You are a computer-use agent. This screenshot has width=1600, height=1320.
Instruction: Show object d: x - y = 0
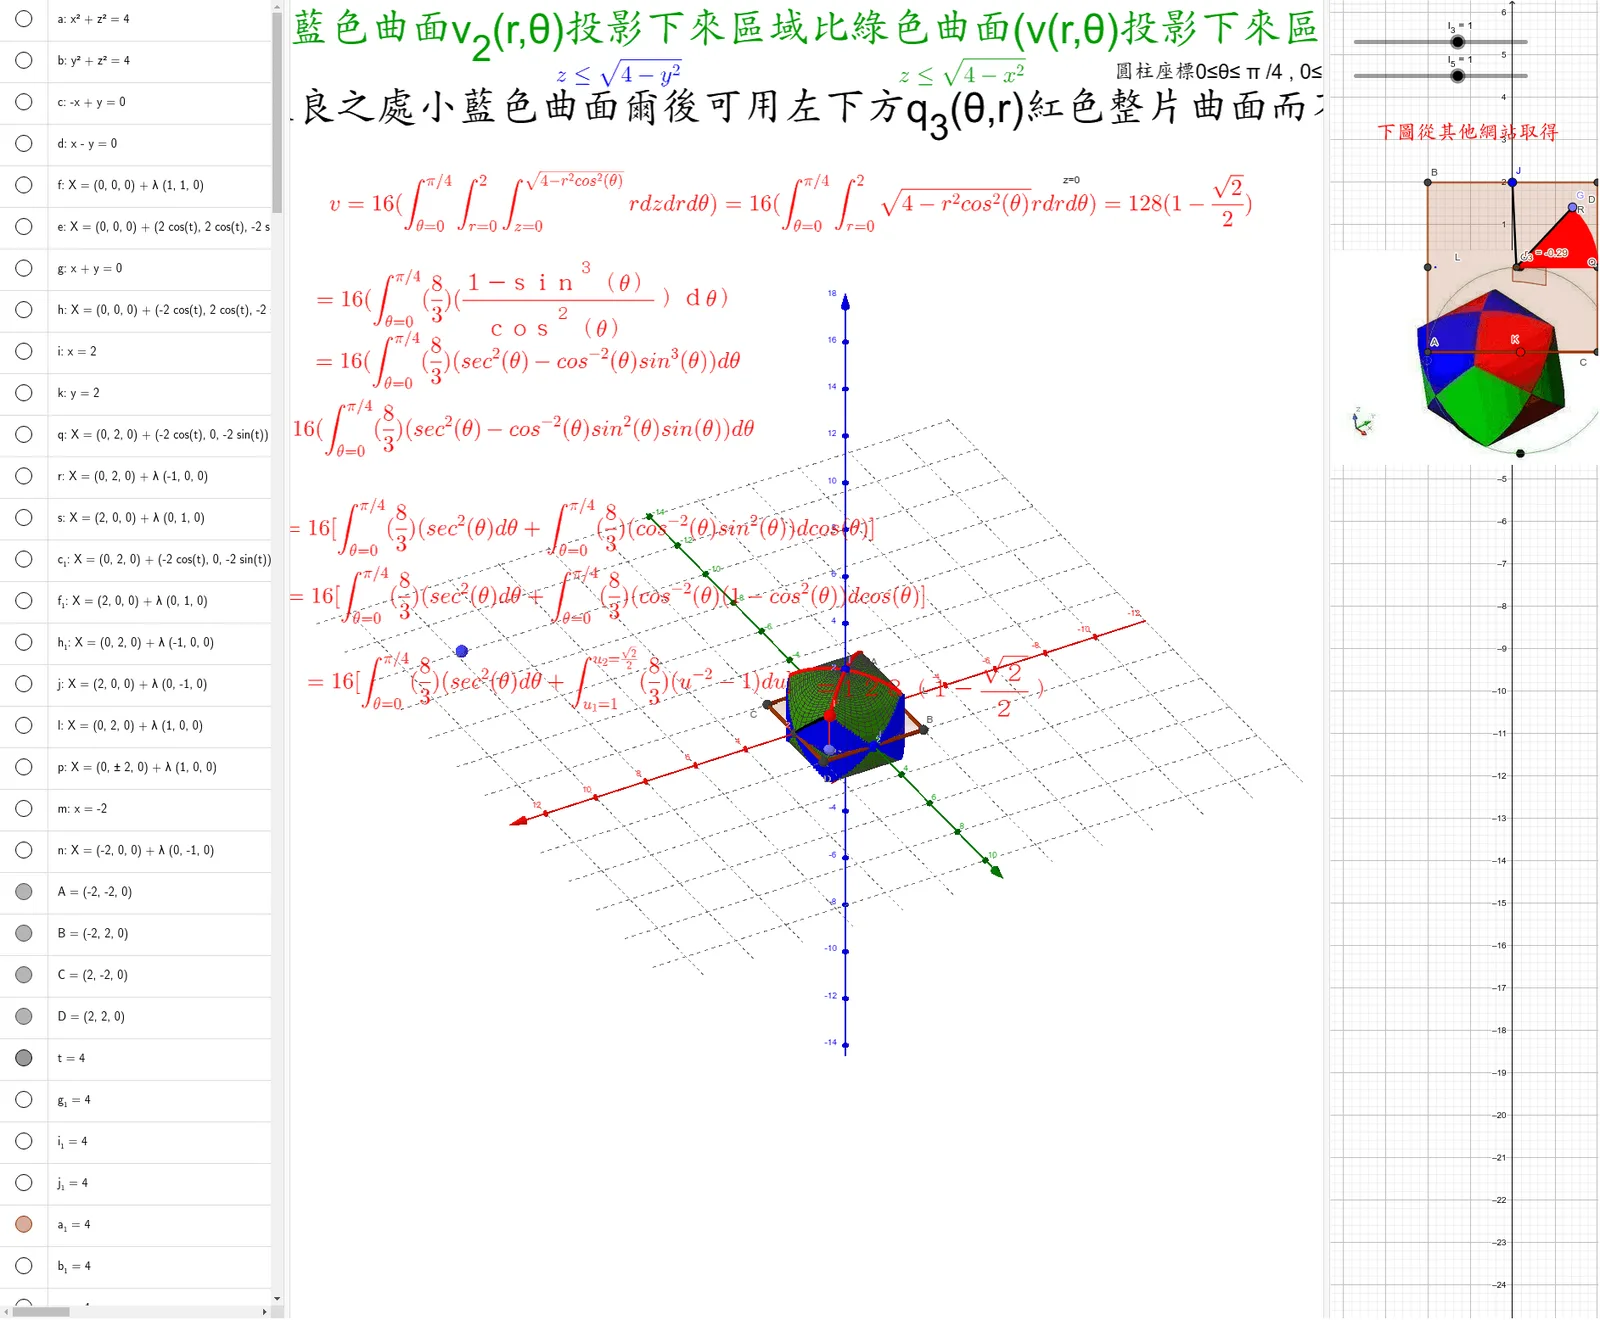click(24, 143)
